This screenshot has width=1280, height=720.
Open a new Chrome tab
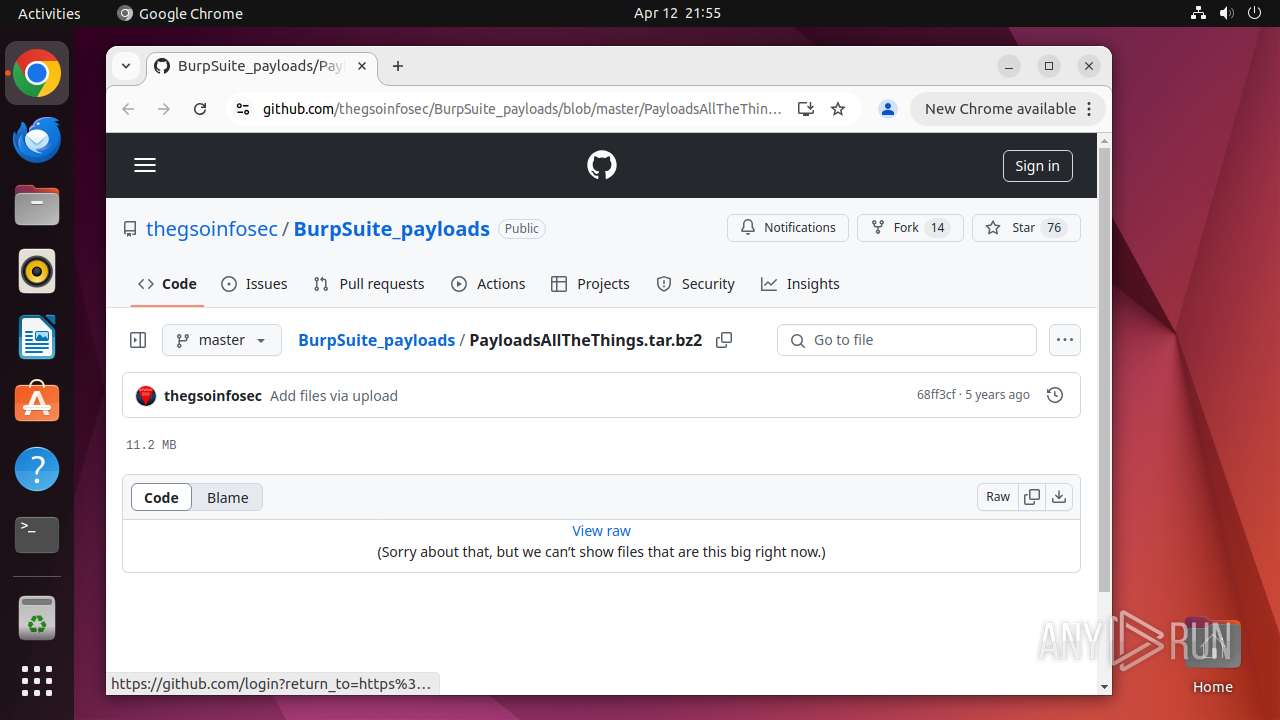click(x=398, y=66)
